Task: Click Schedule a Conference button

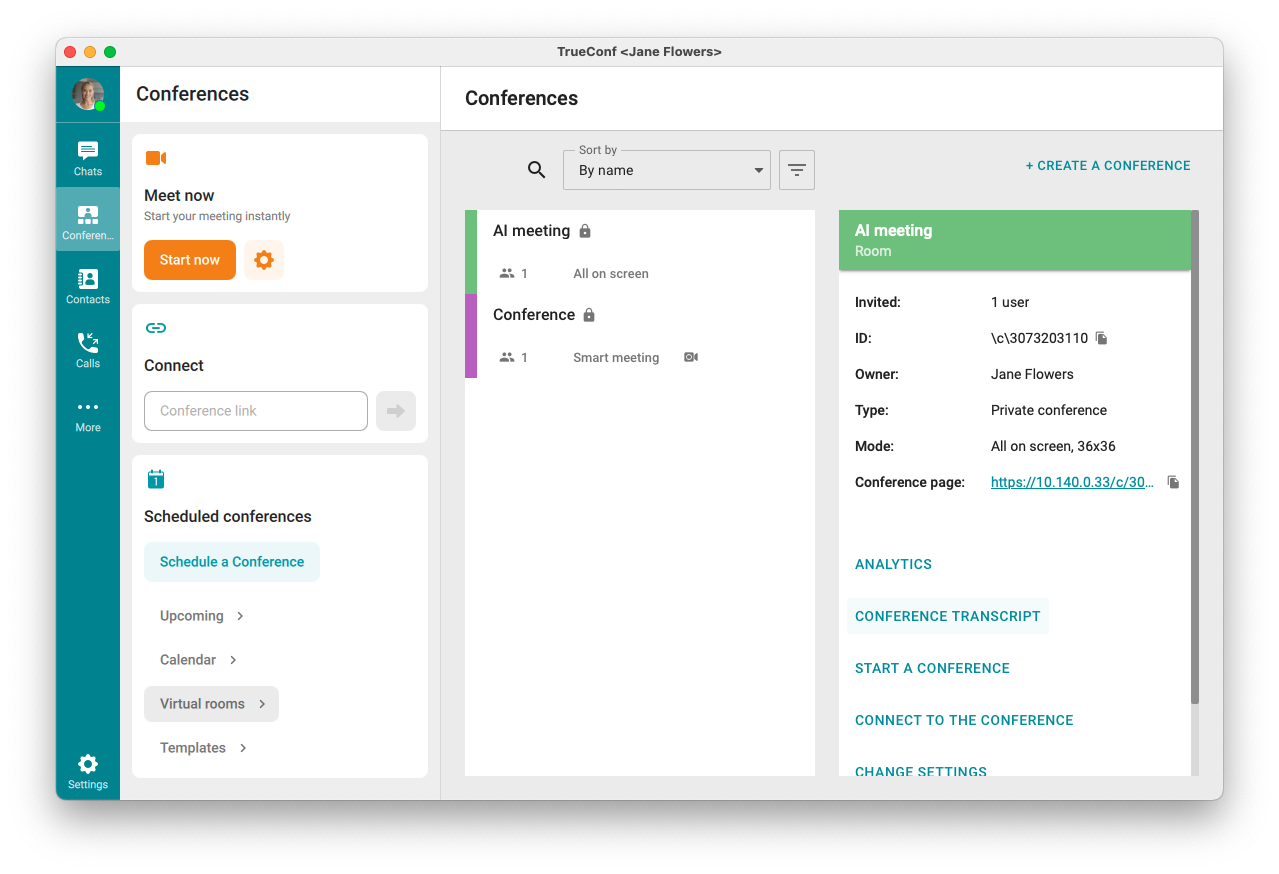Action: (x=232, y=562)
